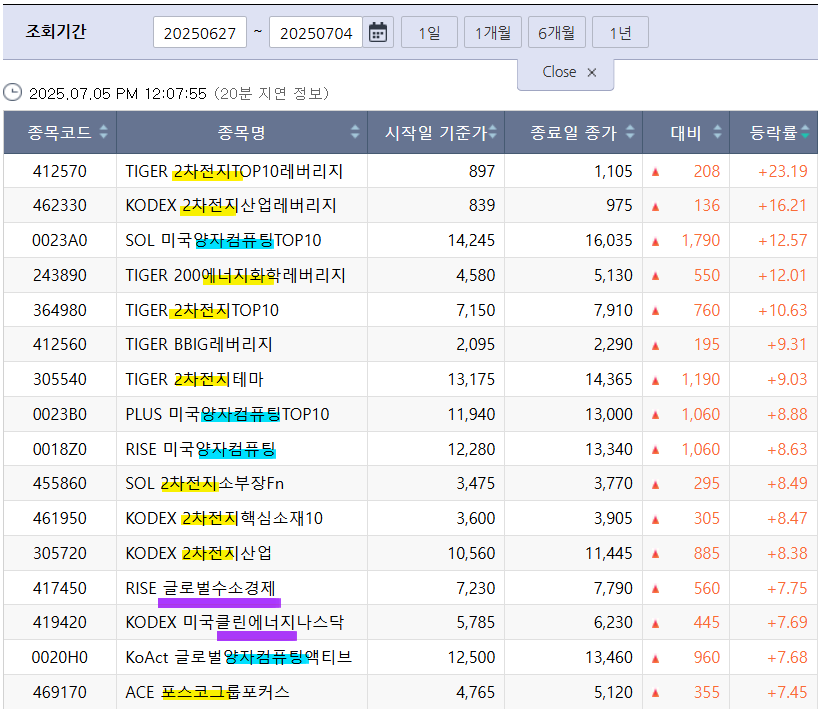This screenshot has height=709, width=818.
Task: Select the 1개월 period button
Action: 493,33
